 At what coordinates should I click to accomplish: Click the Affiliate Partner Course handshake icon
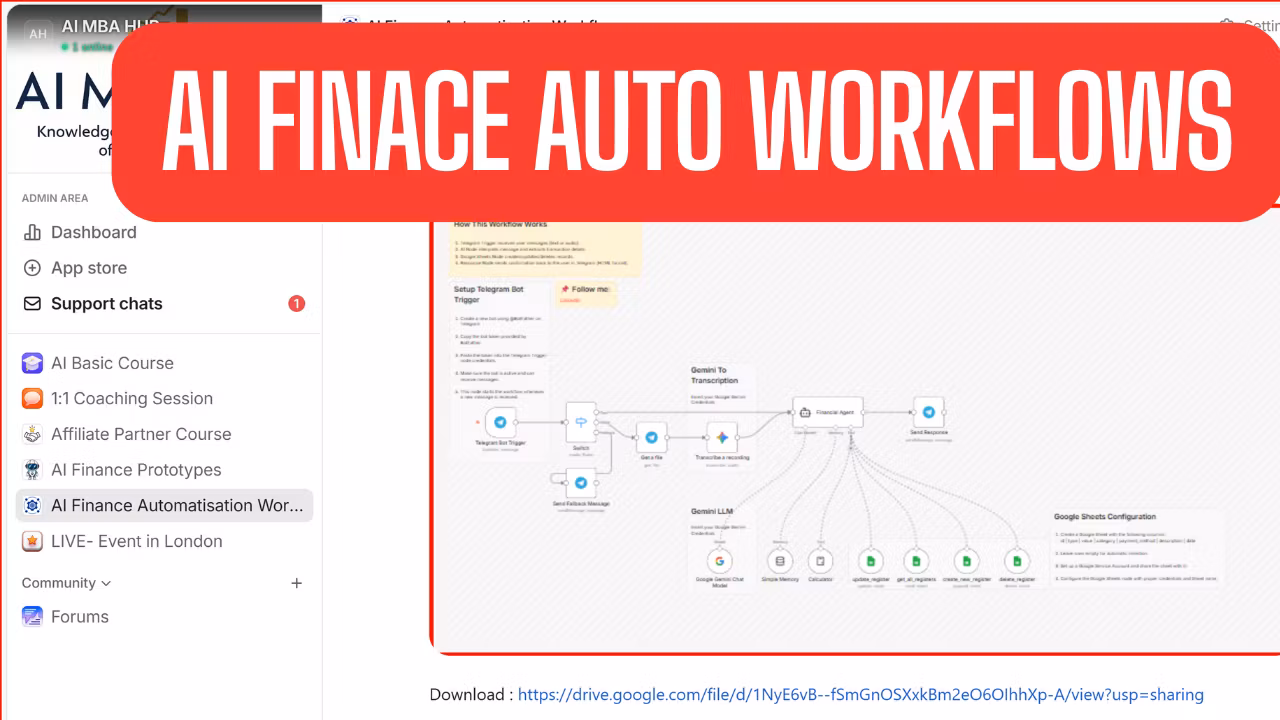(33, 434)
